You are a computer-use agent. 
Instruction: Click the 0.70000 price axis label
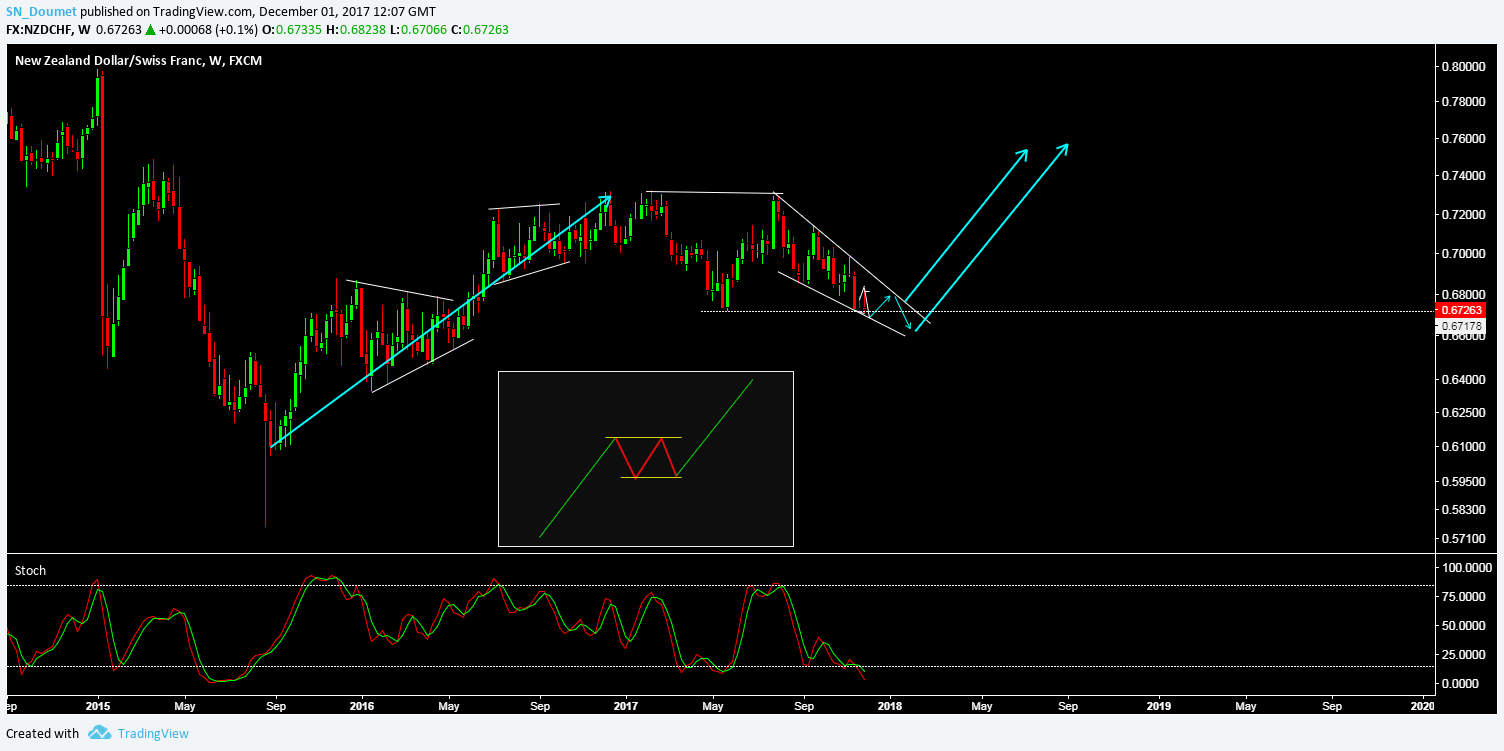1465,254
